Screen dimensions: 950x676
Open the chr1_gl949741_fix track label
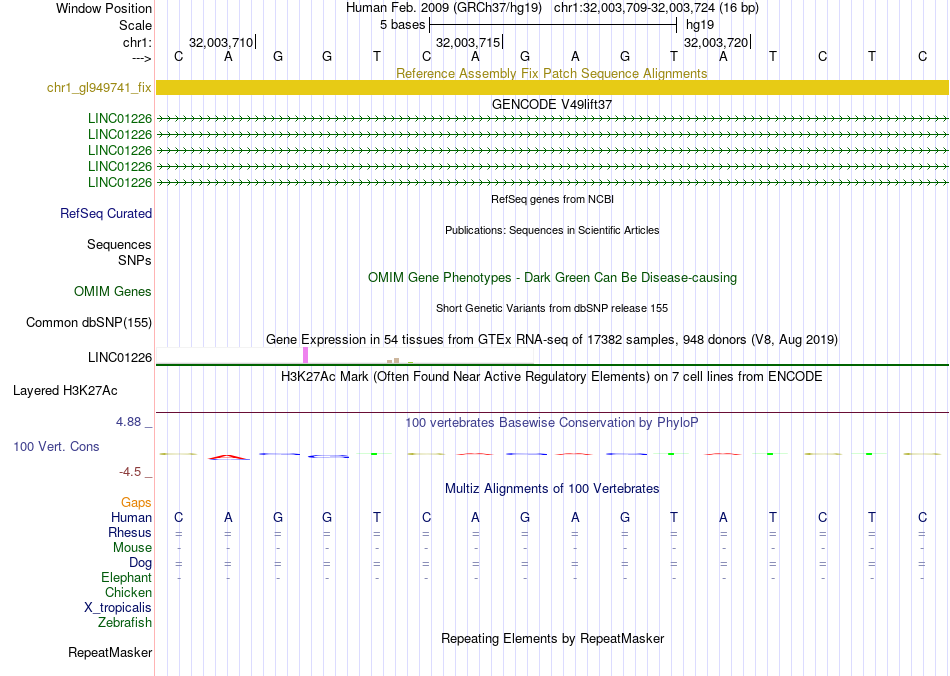click(x=99, y=87)
